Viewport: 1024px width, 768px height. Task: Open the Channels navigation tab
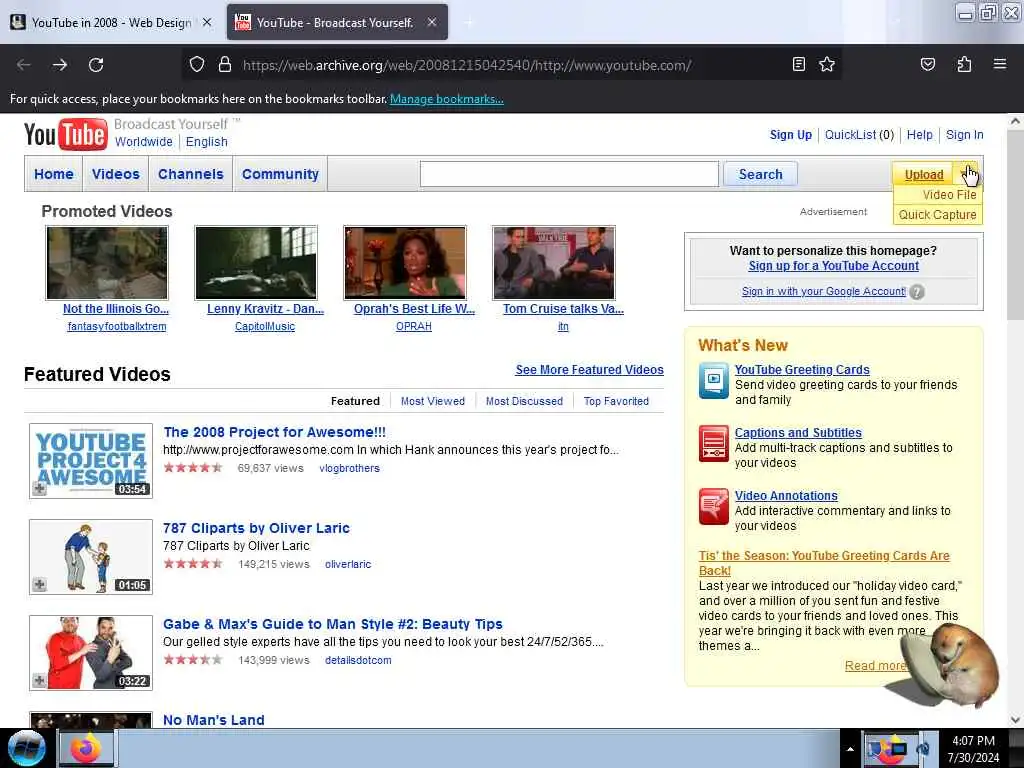pos(191,174)
